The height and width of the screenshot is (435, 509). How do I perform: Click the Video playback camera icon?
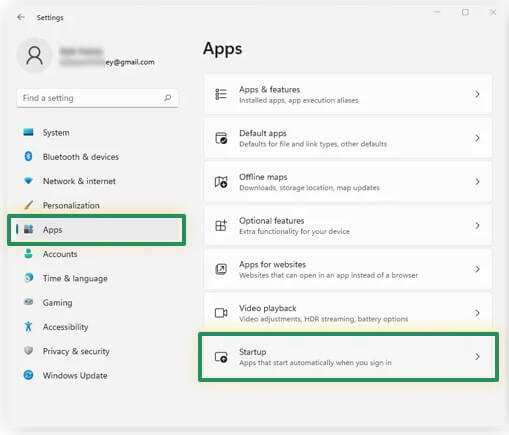tap(221, 313)
